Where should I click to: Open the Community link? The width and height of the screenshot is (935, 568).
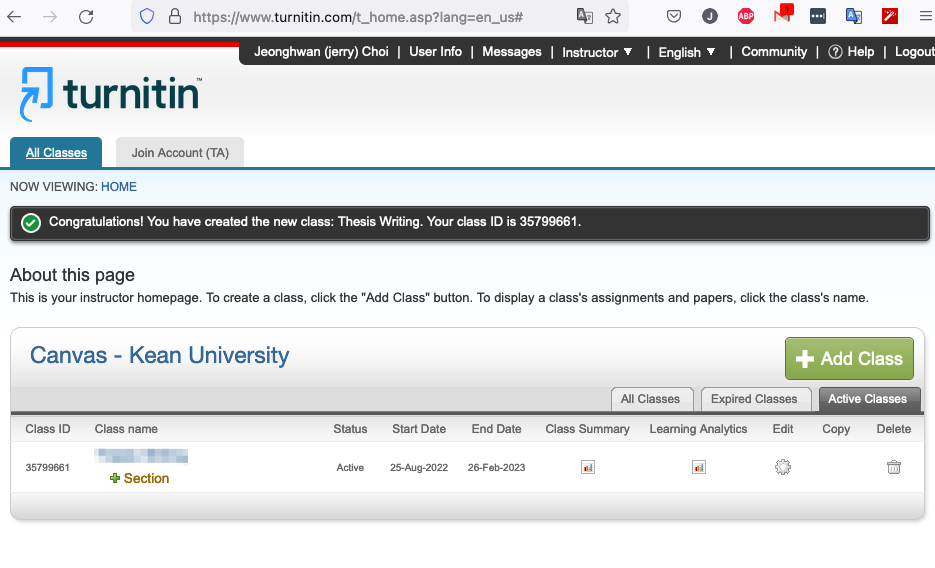click(774, 52)
